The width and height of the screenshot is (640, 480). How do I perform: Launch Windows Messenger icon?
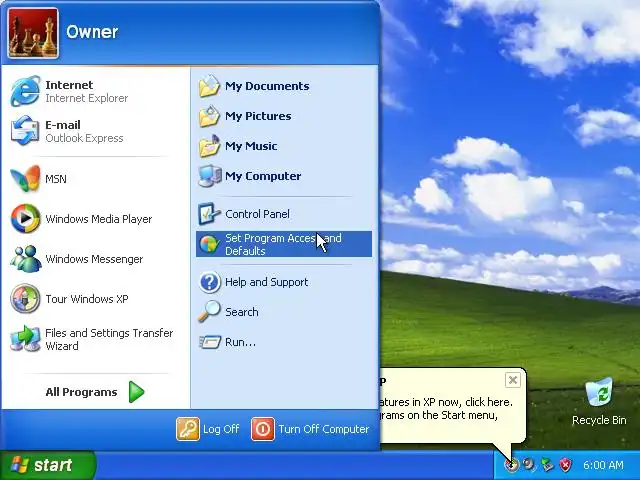(25, 258)
